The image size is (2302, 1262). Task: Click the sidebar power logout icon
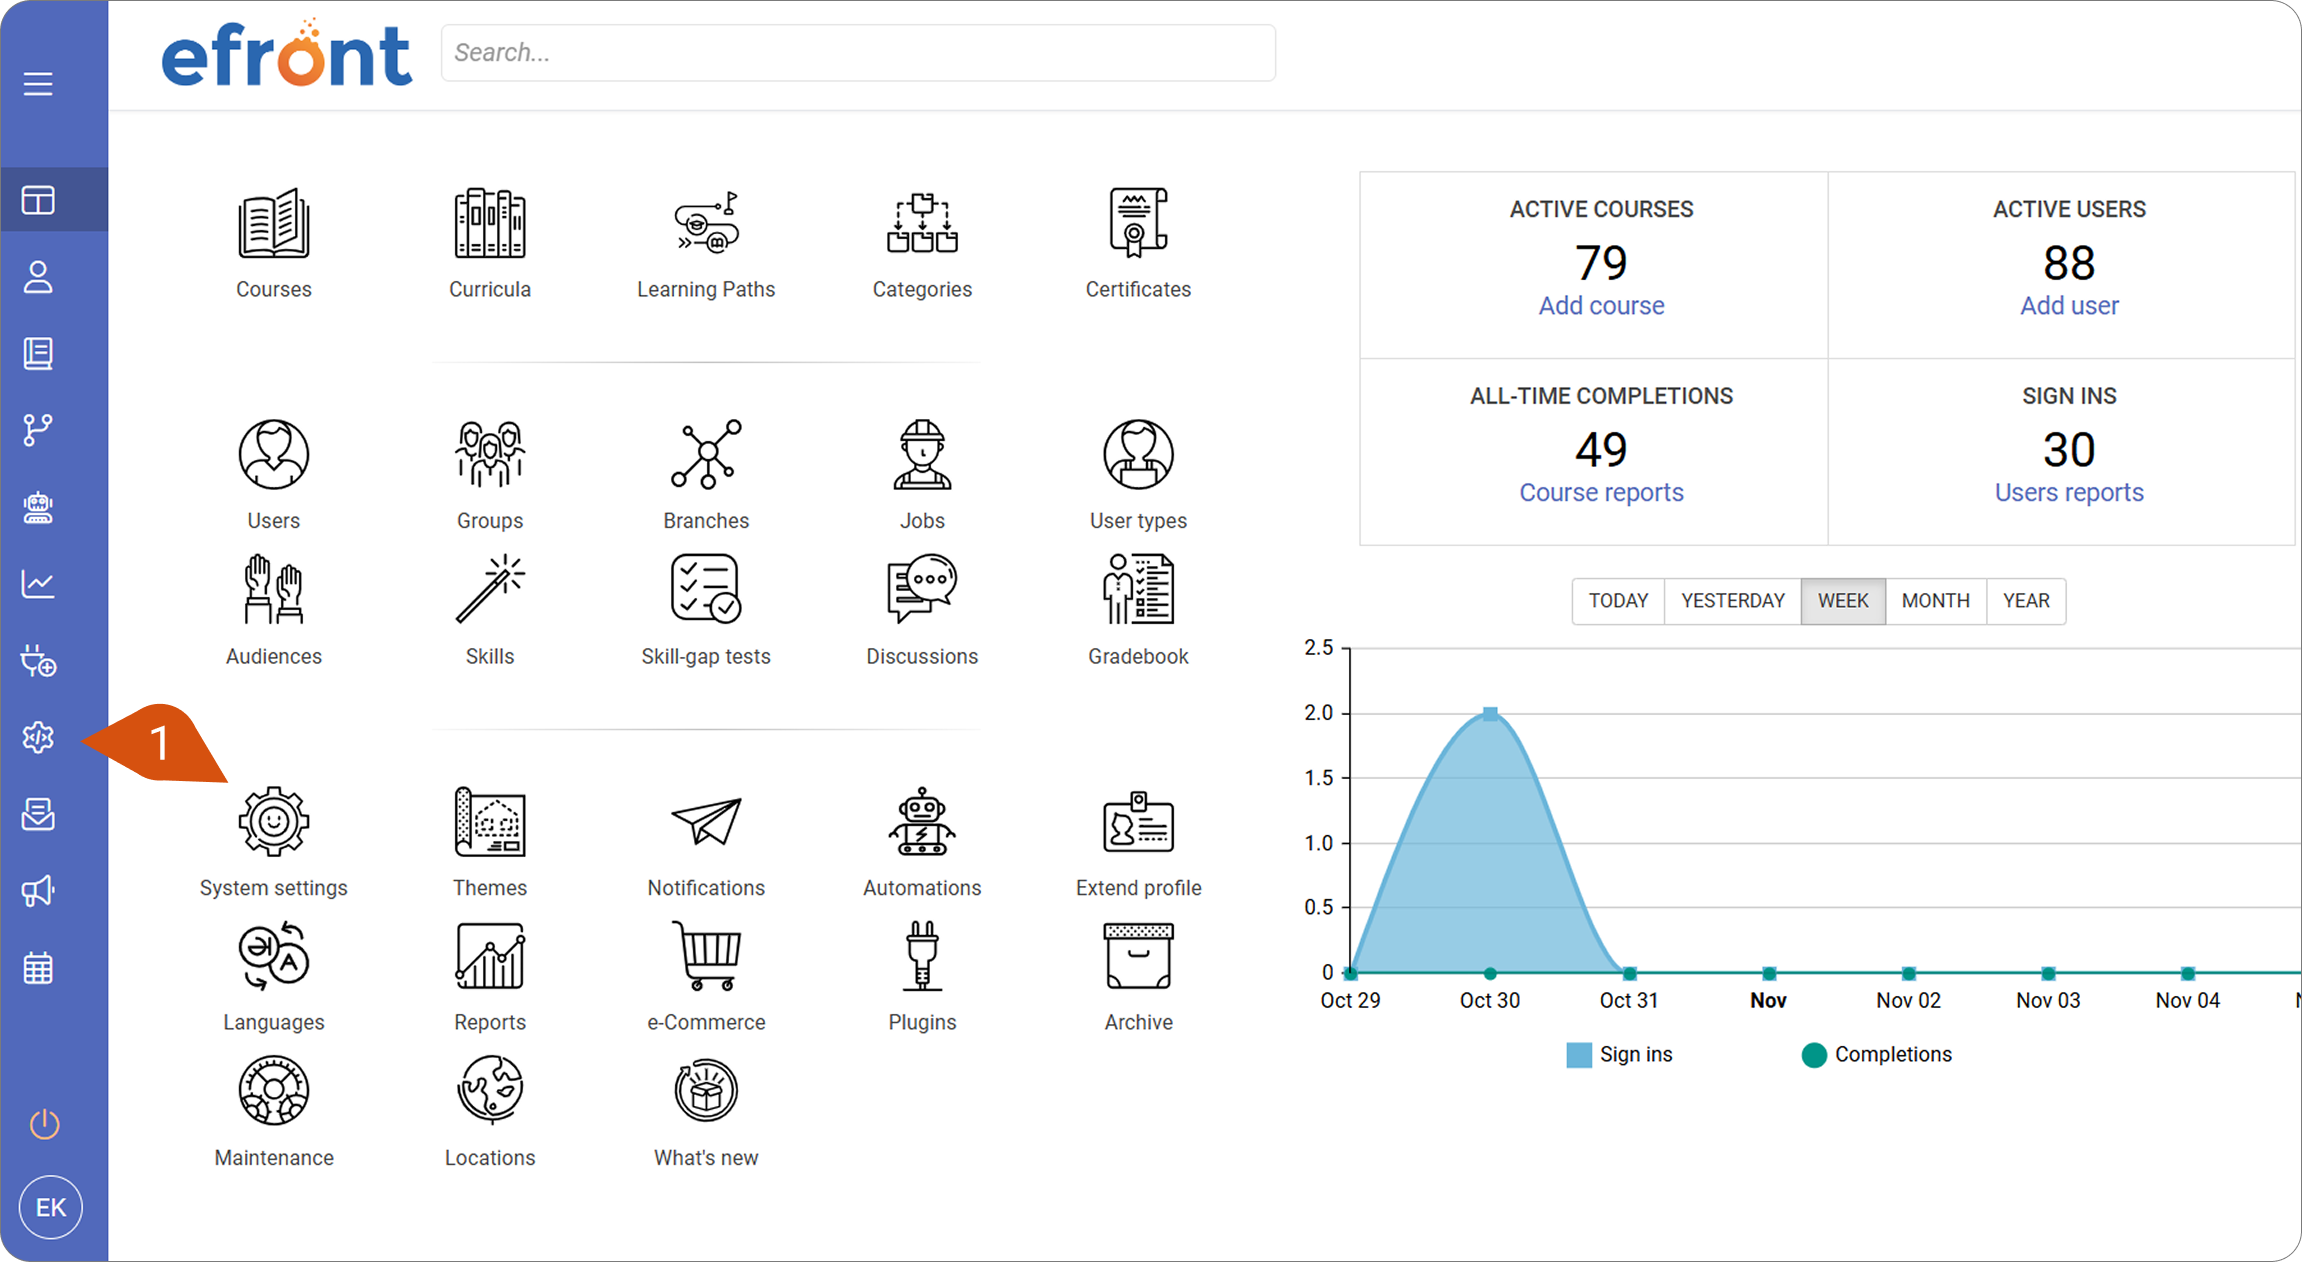click(44, 1124)
